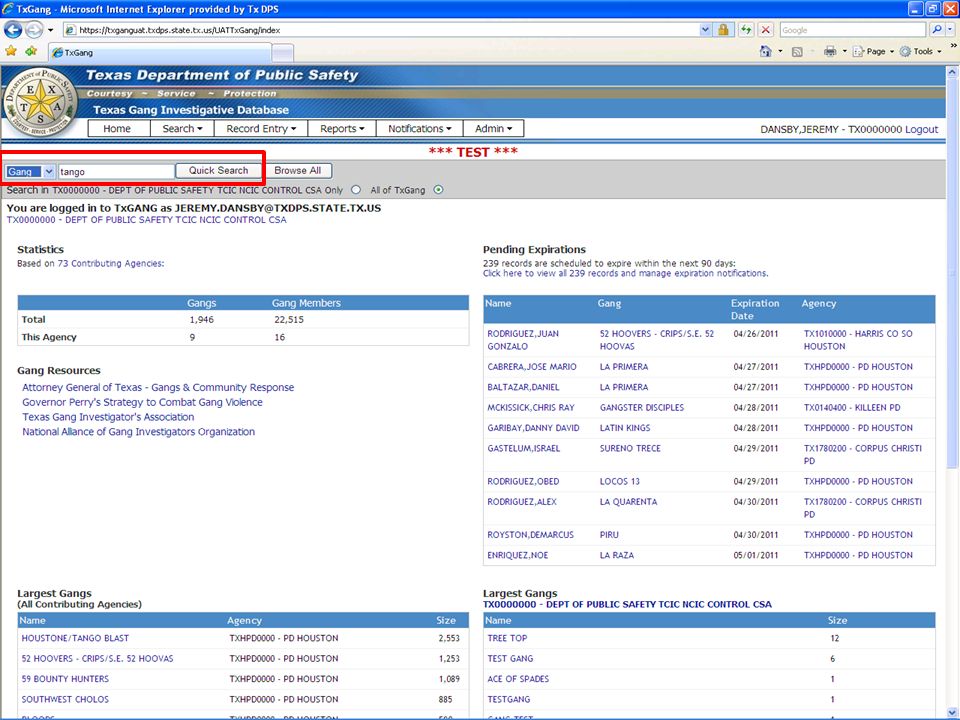Viewport: 960px width, 720px height.
Task: Open ROYSTON,DEMARCUS record
Action: click(x=530, y=534)
